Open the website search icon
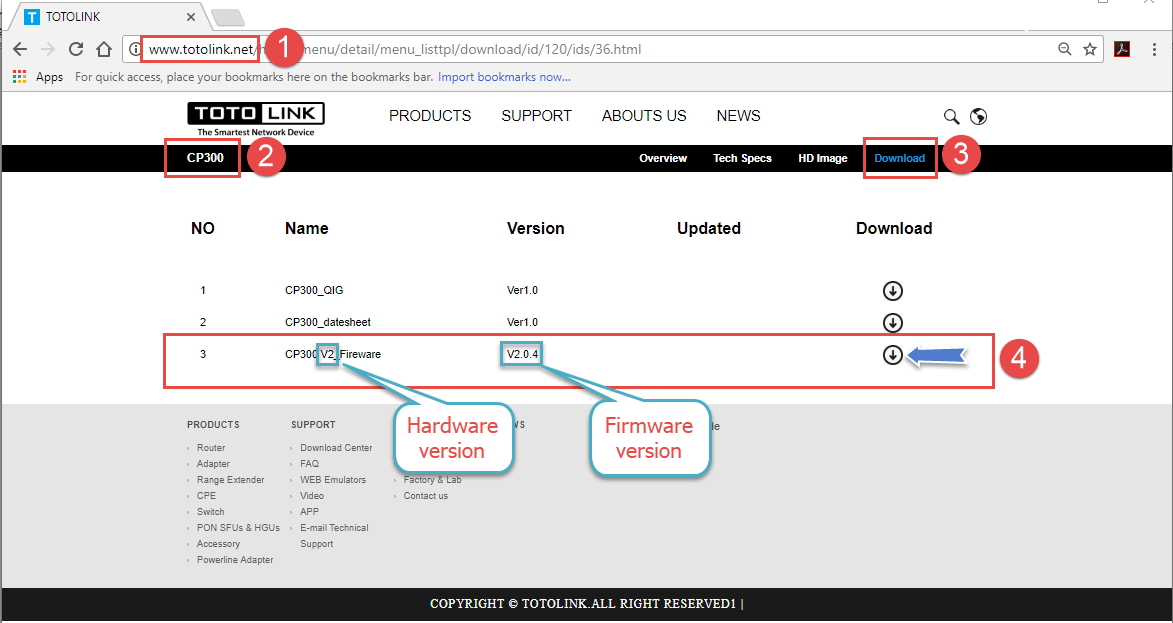 point(951,116)
